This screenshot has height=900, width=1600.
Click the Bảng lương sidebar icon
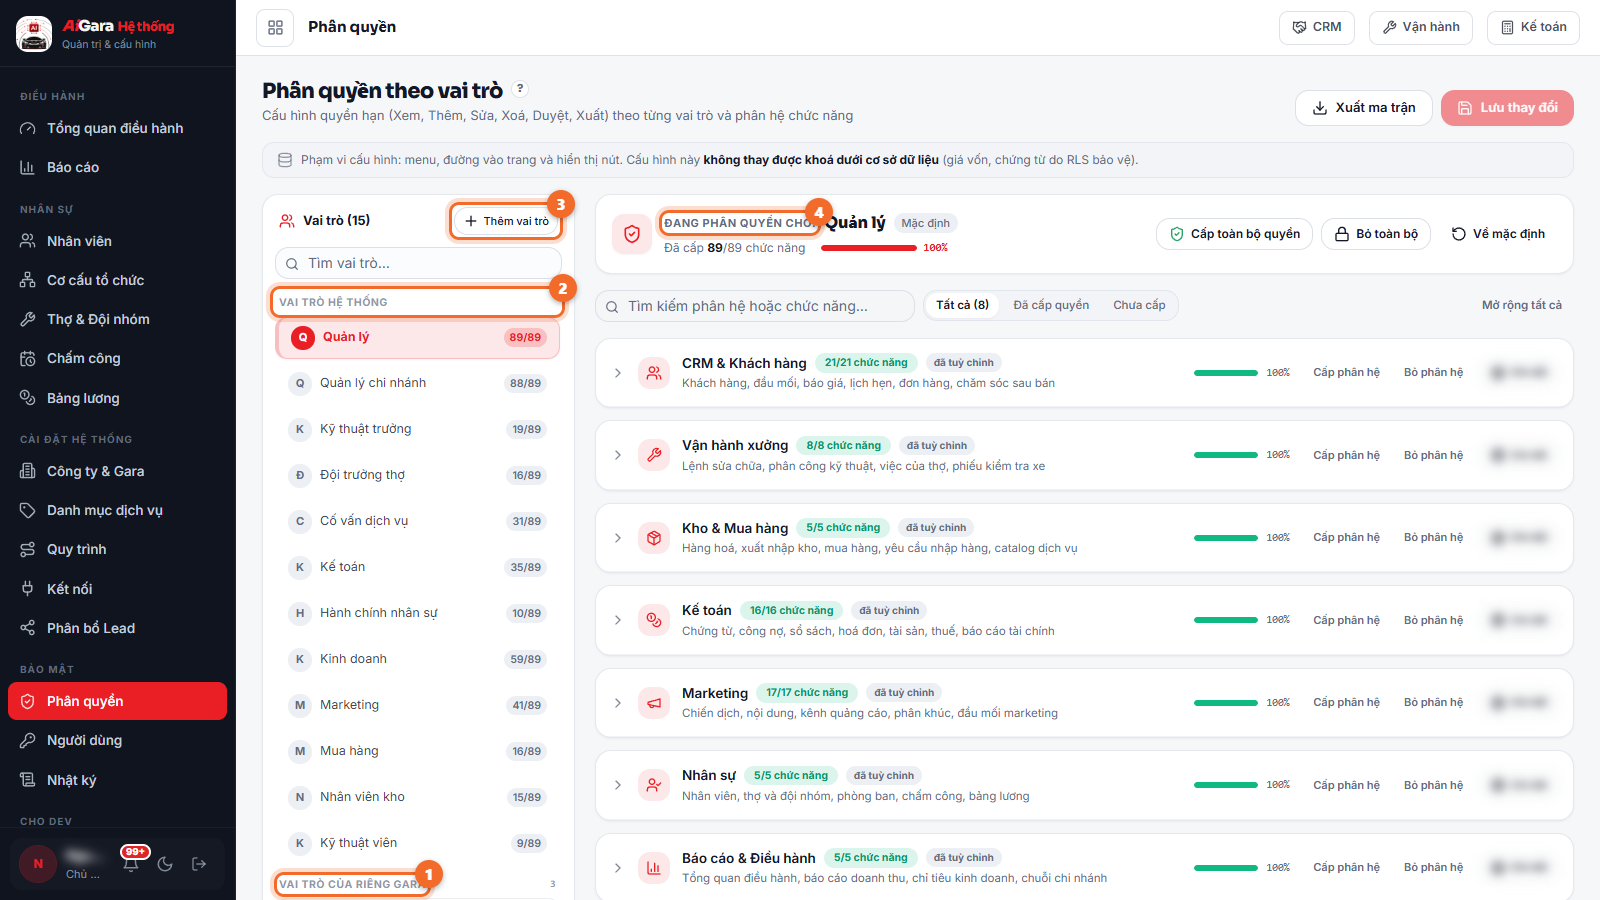click(28, 398)
